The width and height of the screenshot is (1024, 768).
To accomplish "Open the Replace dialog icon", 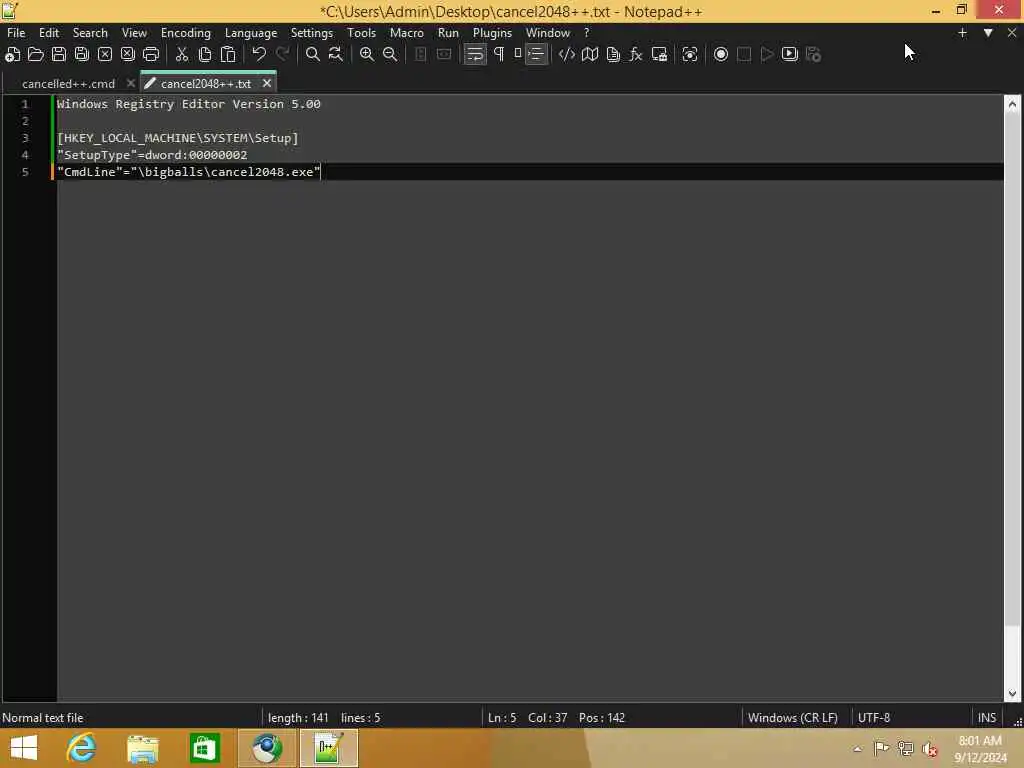I will tap(336, 55).
